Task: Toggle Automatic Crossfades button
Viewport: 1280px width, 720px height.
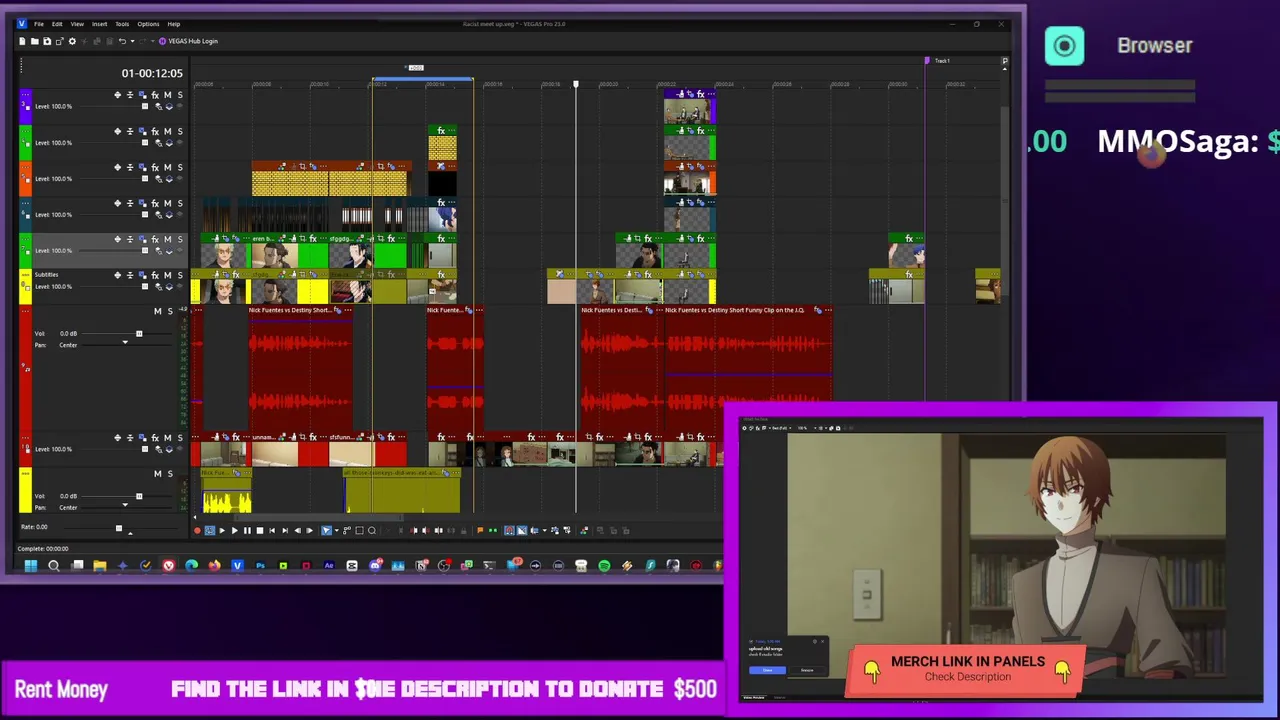Action: 521,530
